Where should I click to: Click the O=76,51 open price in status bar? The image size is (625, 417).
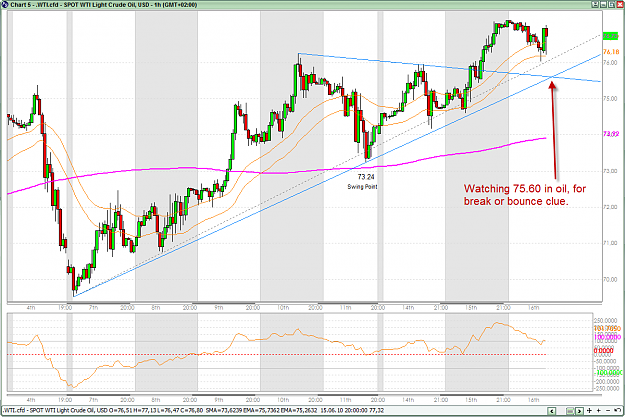[x=121, y=411]
